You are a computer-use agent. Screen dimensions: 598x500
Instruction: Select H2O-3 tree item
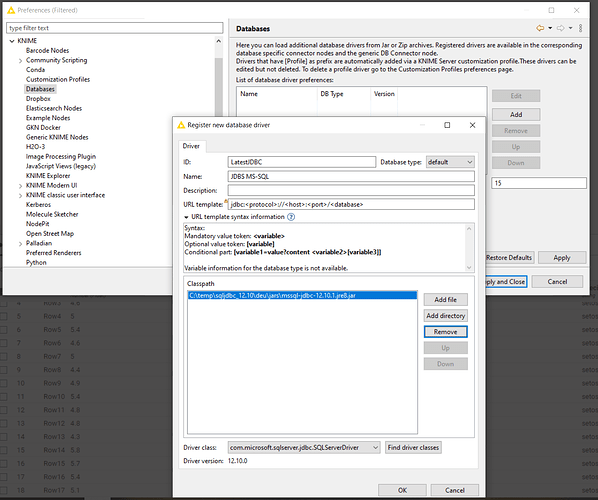click(35, 147)
